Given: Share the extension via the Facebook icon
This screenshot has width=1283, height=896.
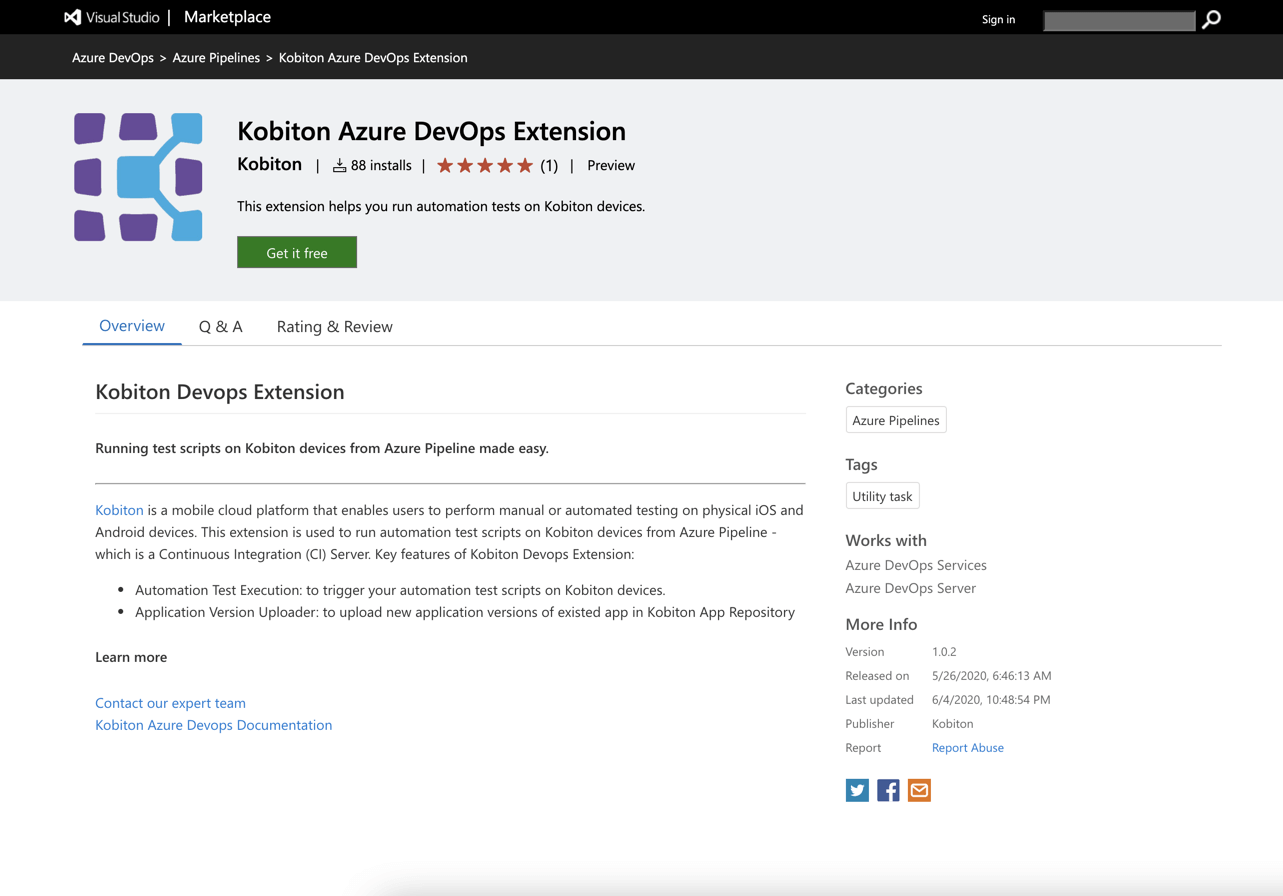Looking at the screenshot, I should tap(888, 790).
